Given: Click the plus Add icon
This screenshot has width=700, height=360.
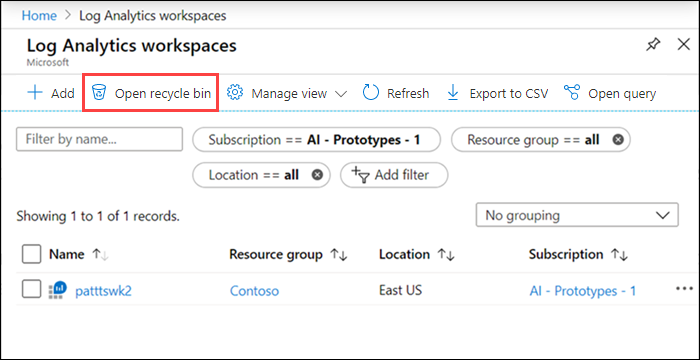Looking at the screenshot, I should pos(35,93).
